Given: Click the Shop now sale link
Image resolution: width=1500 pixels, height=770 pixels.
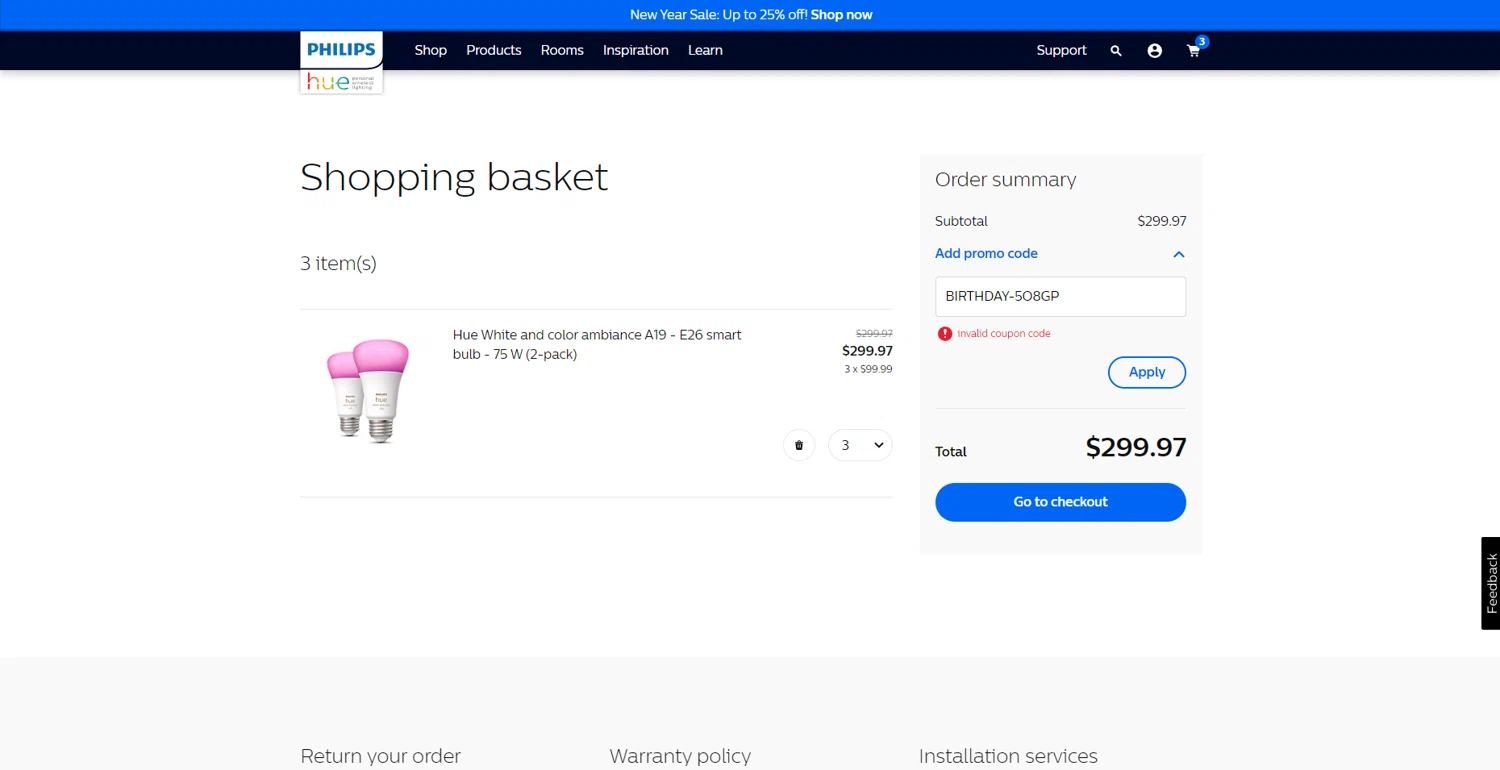Looking at the screenshot, I should click(842, 15).
